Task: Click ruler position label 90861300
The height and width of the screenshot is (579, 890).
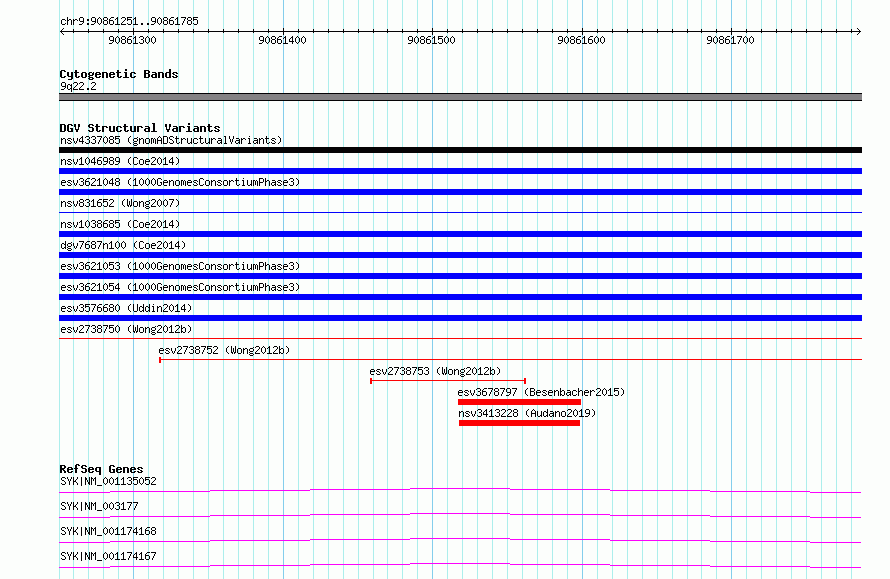Action: pos(132,40)
